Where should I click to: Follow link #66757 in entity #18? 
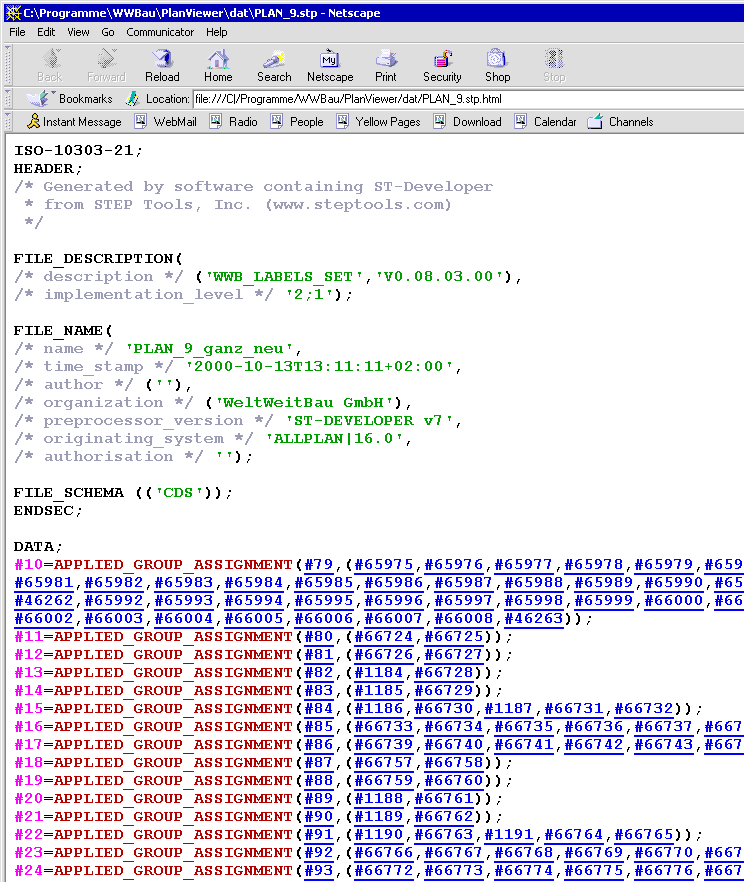click(x=384, y=763)
